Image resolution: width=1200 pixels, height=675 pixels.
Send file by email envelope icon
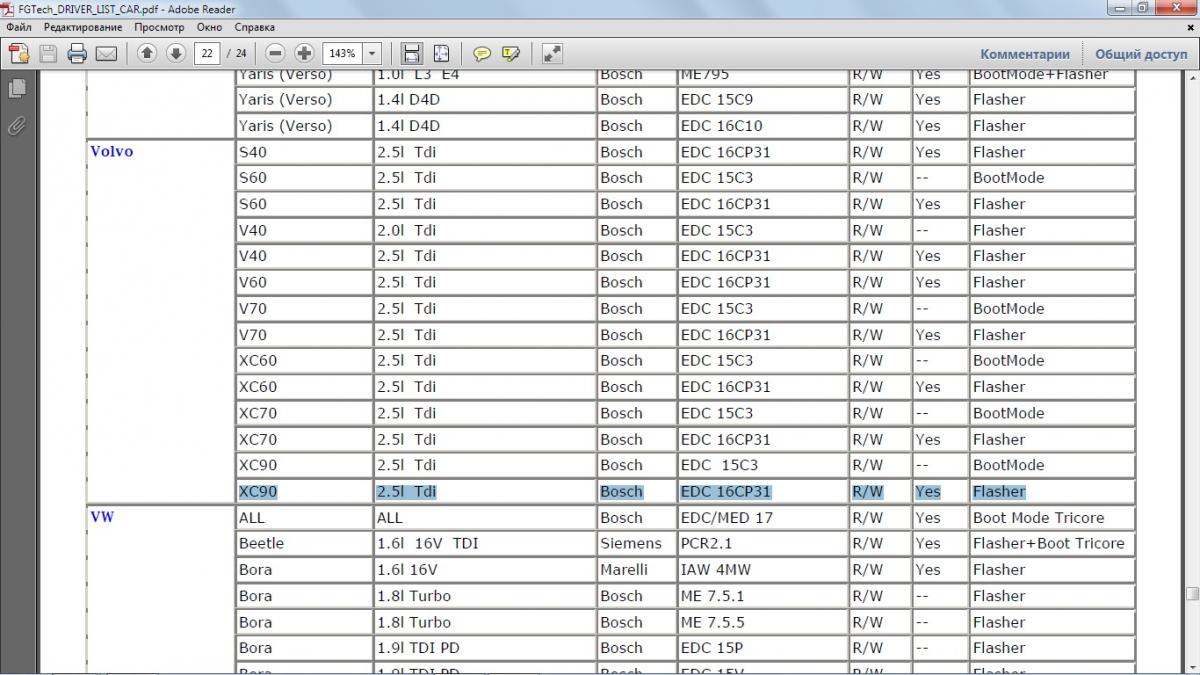click(x=106, y=53)
